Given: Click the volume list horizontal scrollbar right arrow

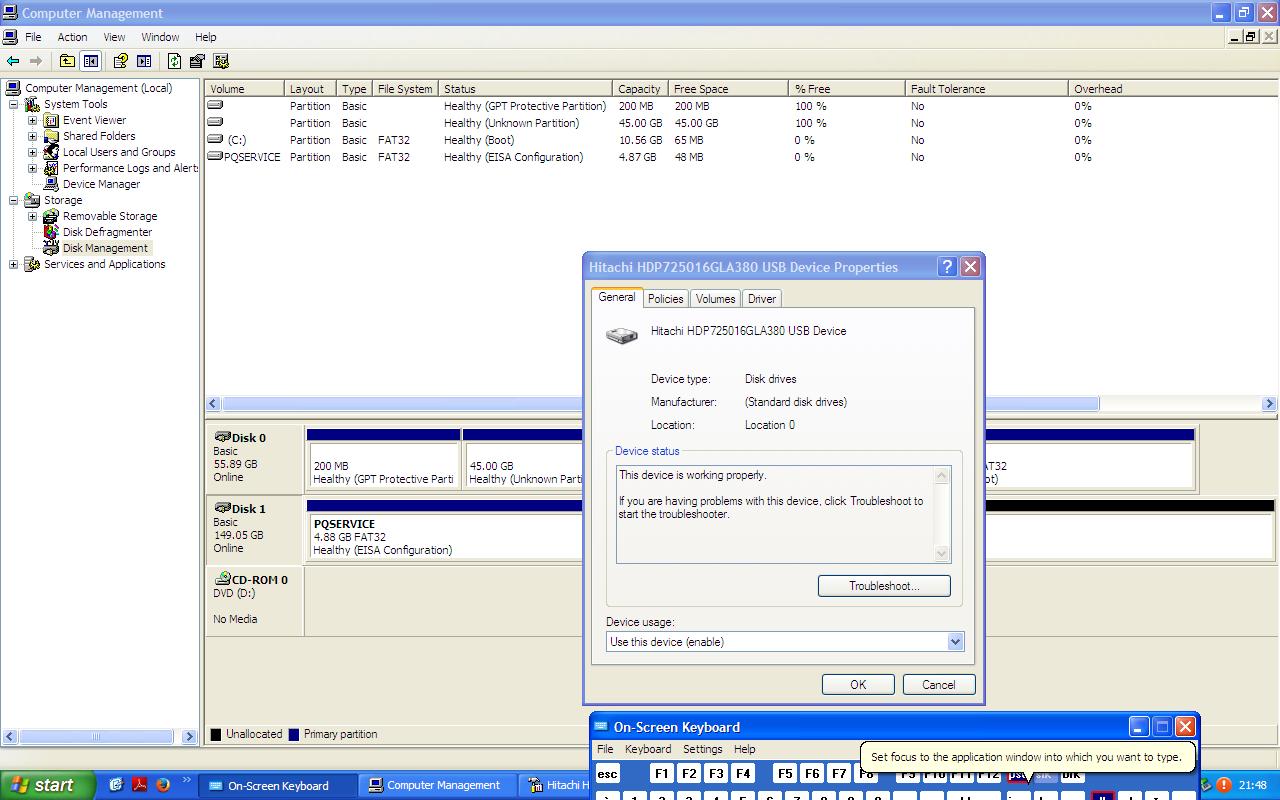Looking at the screenshot, I should 1269,404.
